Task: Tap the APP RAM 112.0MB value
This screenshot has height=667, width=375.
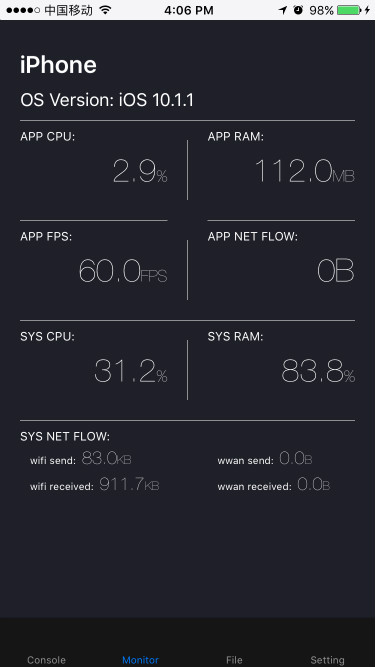Action: click(x=305, y=172)
